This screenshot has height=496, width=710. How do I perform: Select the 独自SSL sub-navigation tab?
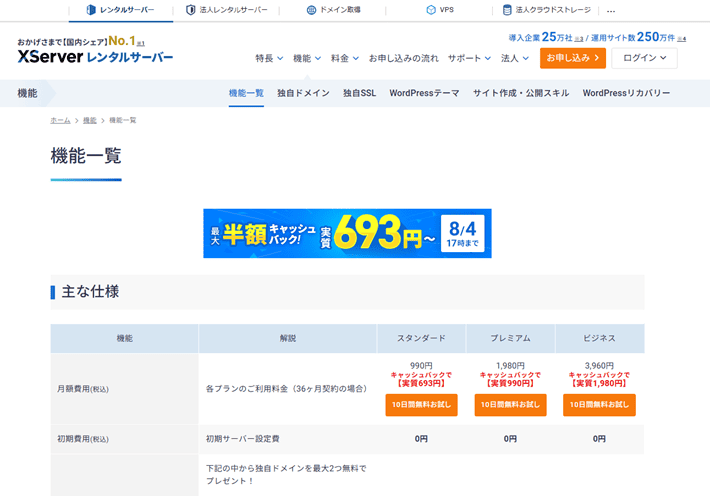360,93
